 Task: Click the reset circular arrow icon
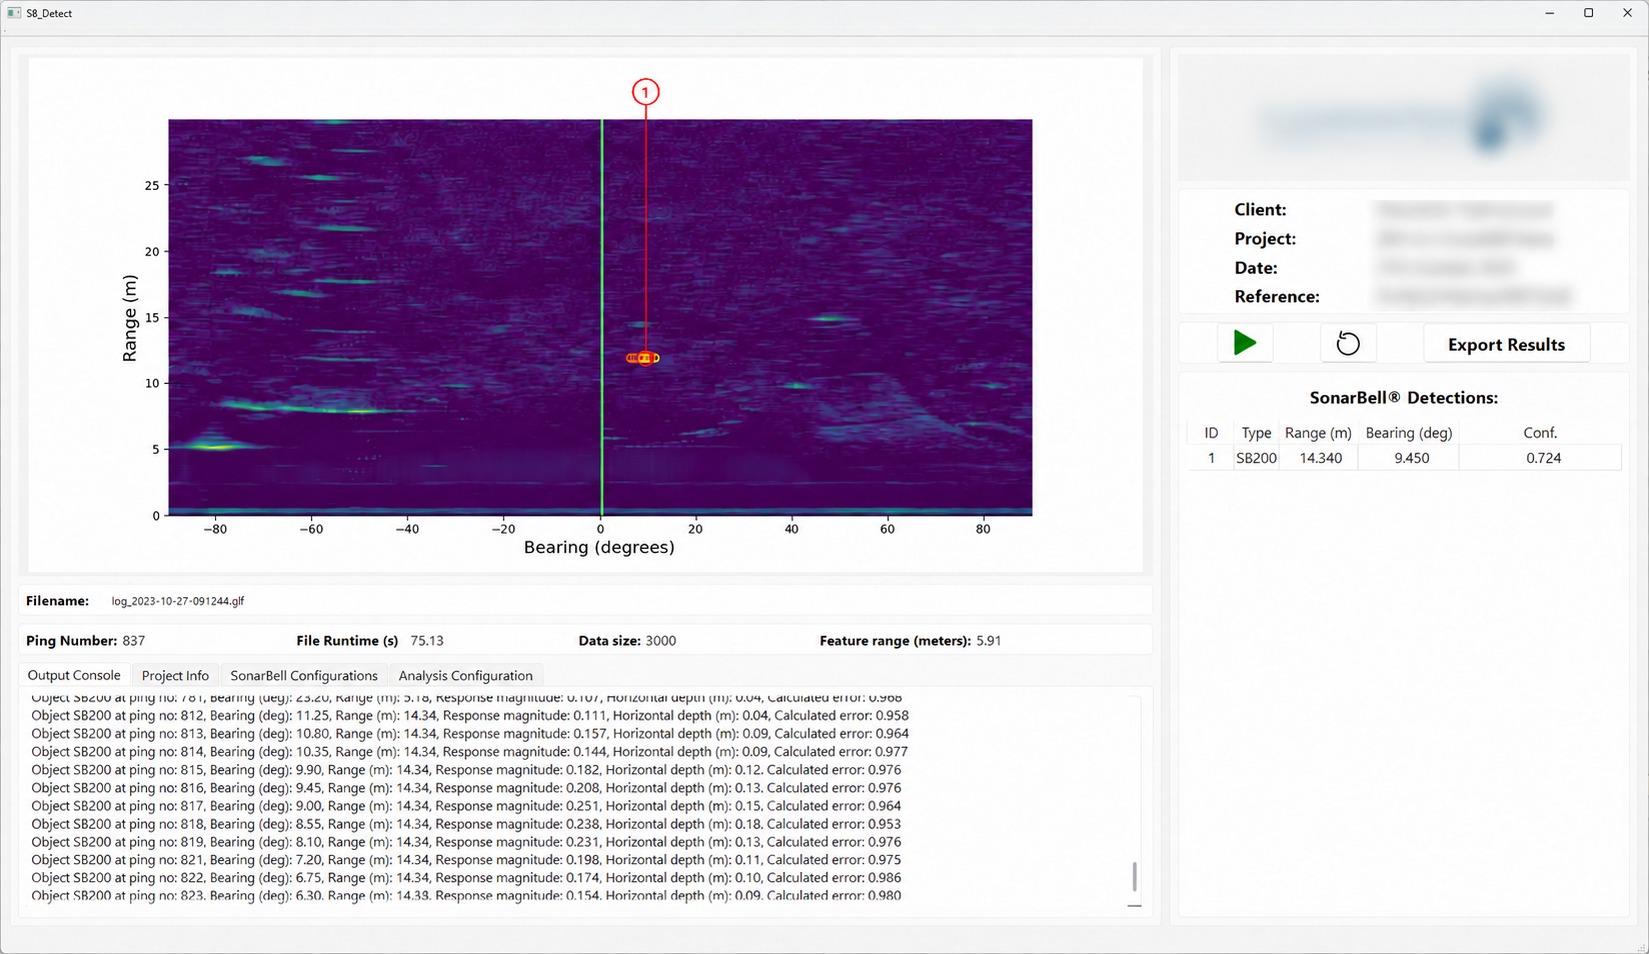click(x=1348, y=343)
